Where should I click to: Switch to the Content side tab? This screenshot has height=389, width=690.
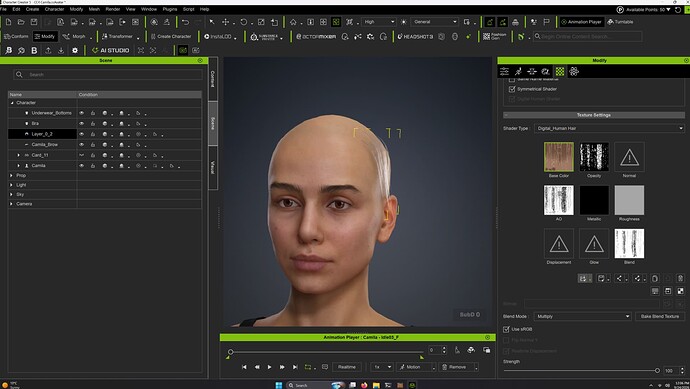(x=213, y=79)
